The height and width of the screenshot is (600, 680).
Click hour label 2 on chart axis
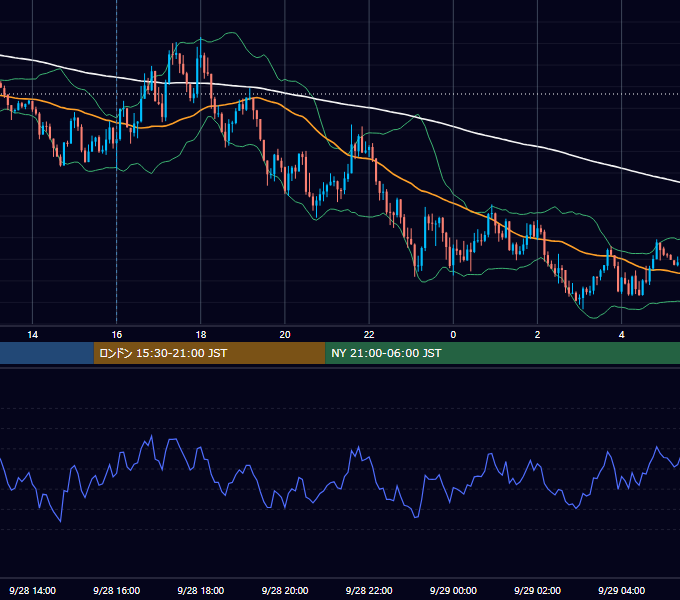point(537,335)
